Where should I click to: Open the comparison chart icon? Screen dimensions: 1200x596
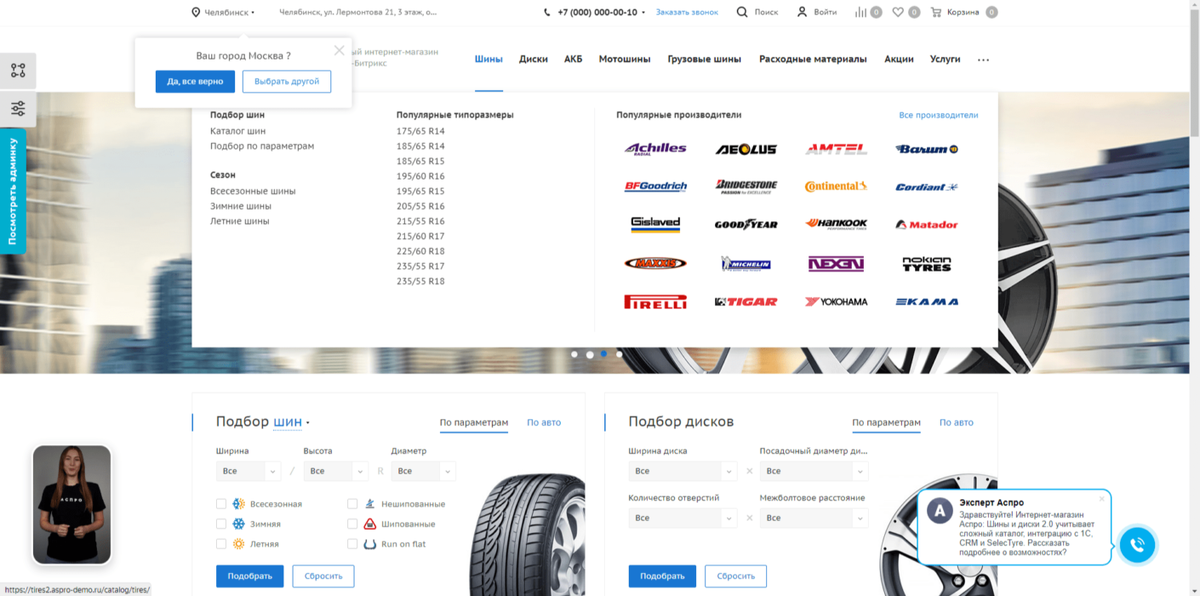click(x=861, y=13)
